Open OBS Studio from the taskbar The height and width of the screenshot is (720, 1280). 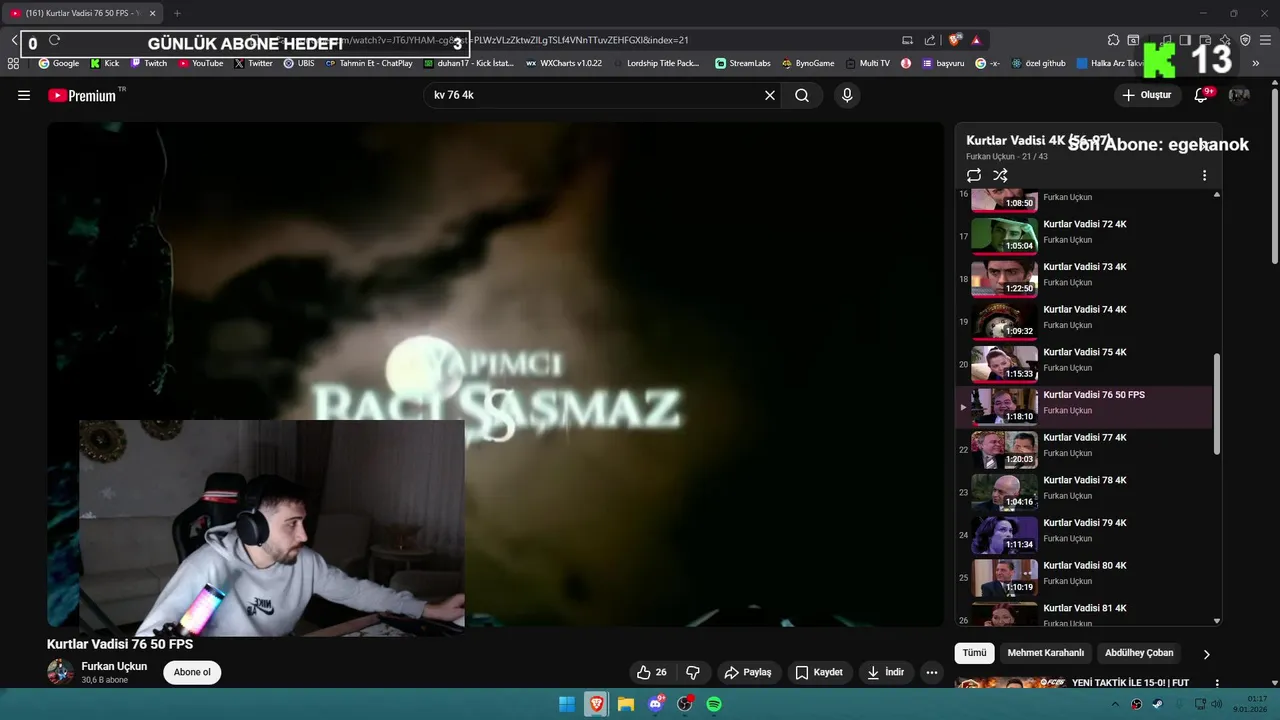point(685,704)
